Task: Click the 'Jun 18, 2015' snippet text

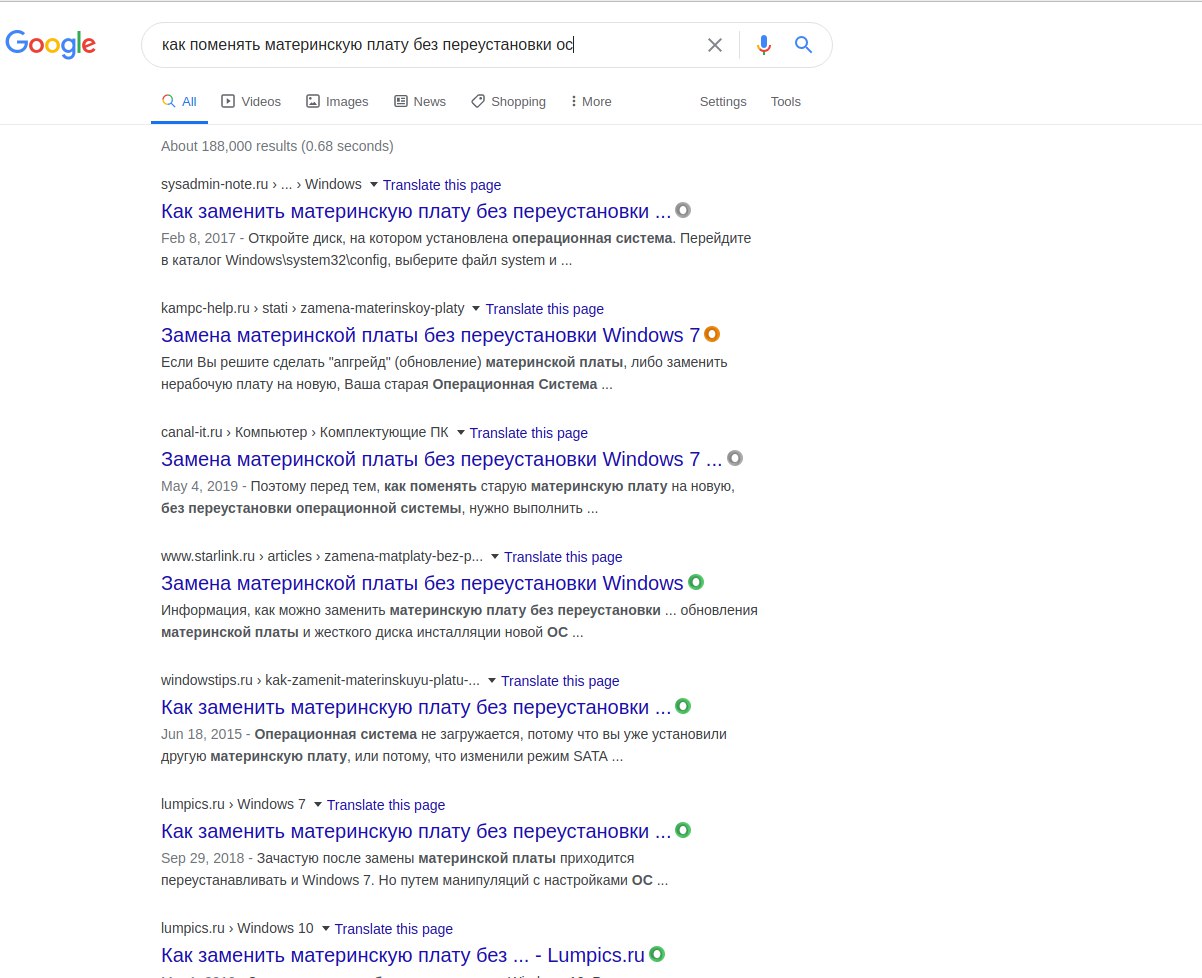Action: click(x=202, y=734)
